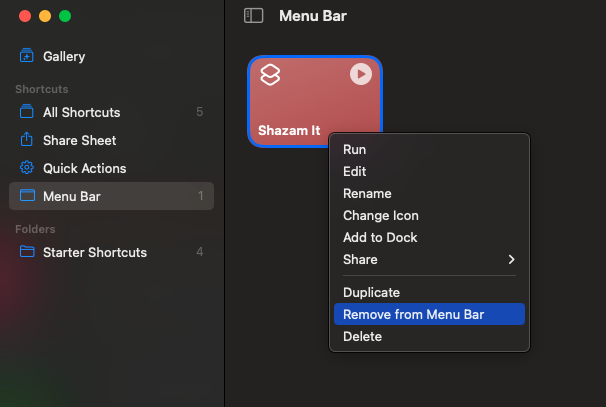Run Shazam It with play button

tap(361, 74)
